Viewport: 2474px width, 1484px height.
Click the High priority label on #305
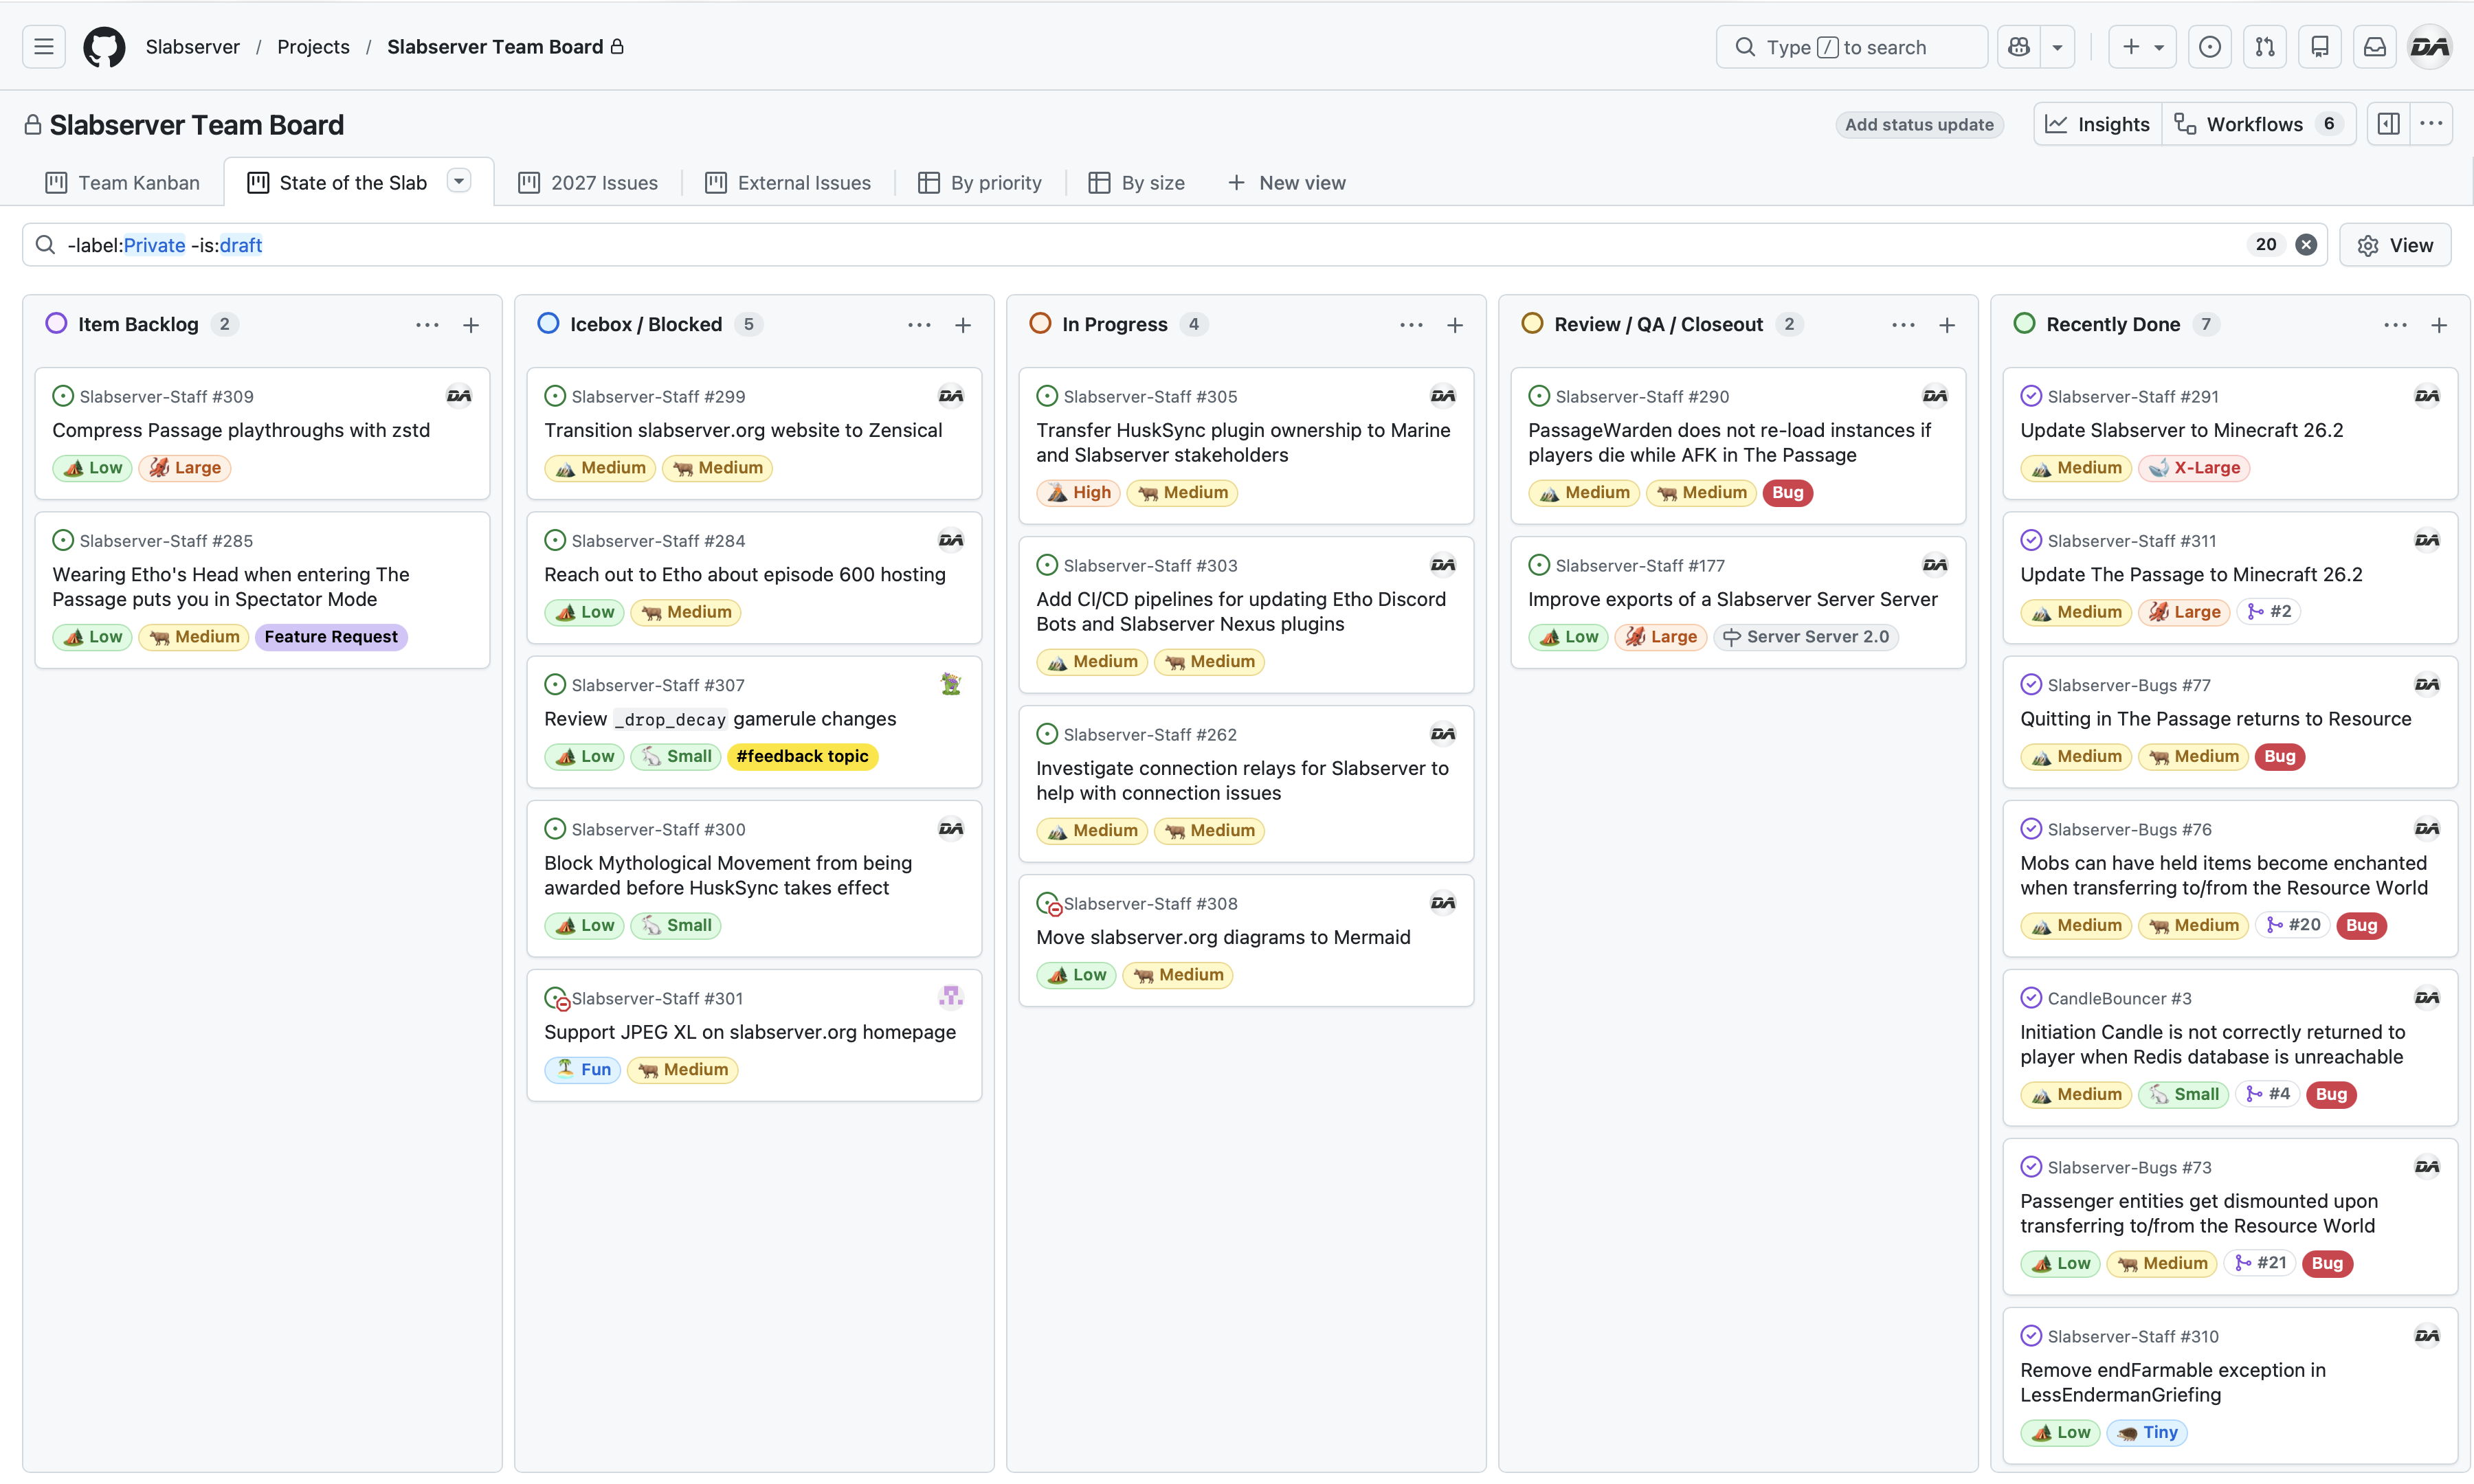(1079, 493)
